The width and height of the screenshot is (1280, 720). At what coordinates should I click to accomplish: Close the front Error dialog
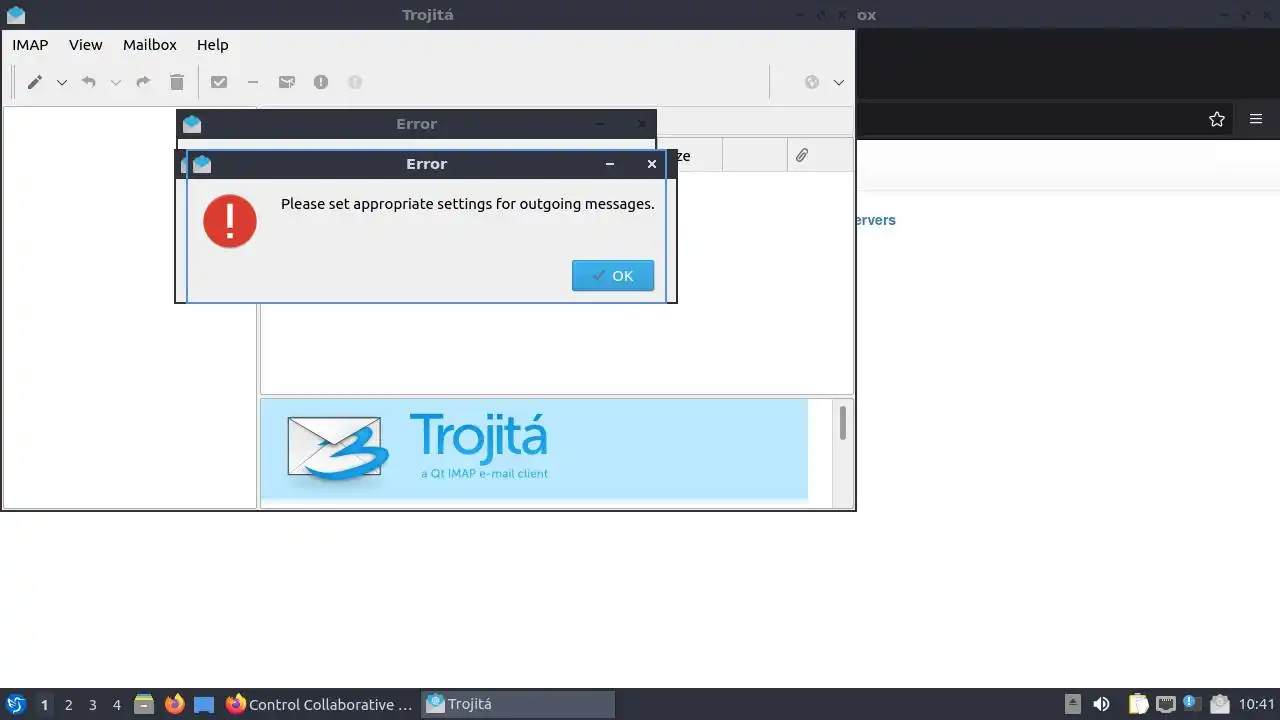pyautogui.click(x=652, y=164)
